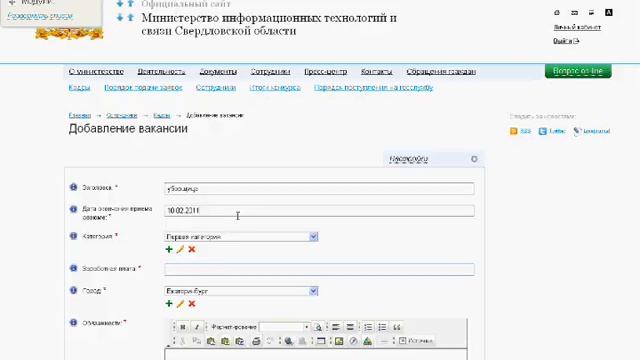The height and width of the screenshot is (360, 640).
Task: Click the 'Выйти' logout link
Action: 566,41
